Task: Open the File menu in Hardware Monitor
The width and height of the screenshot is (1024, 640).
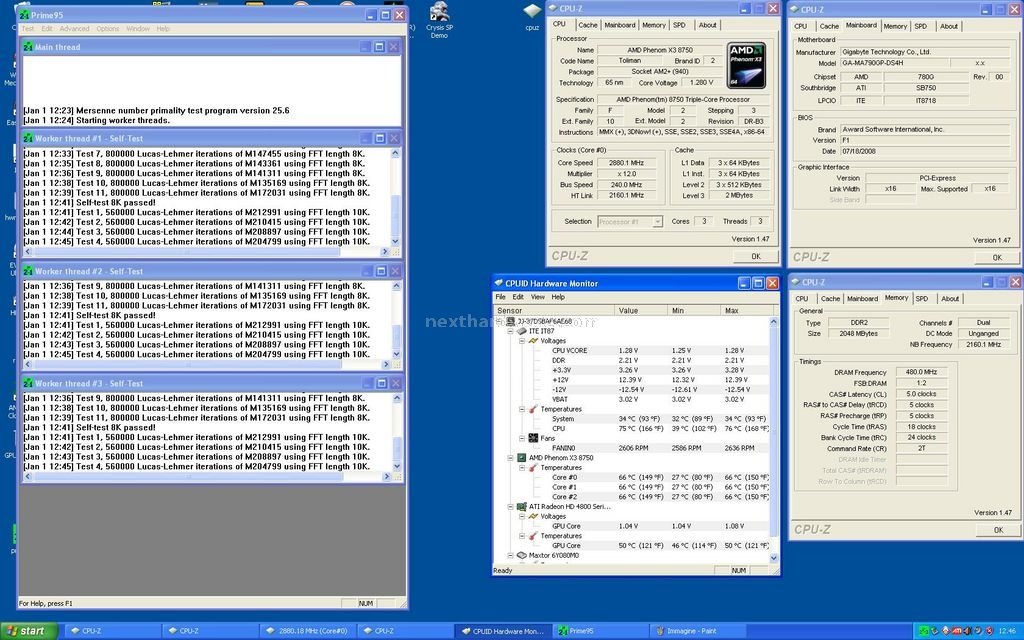Action: [500, 297]
